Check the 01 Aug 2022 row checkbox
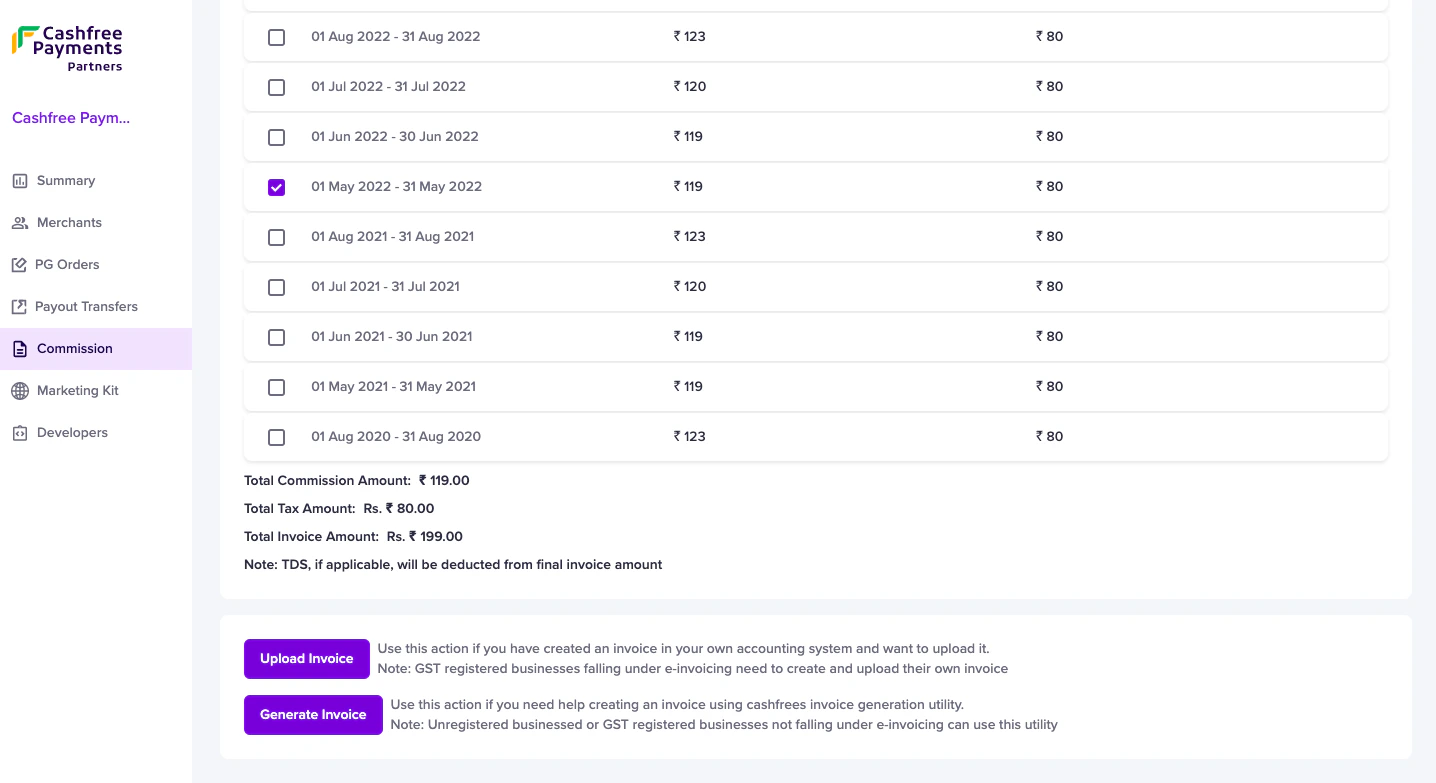The height and width of the screenshot is (783, 1436). click(x=277, y=37)
